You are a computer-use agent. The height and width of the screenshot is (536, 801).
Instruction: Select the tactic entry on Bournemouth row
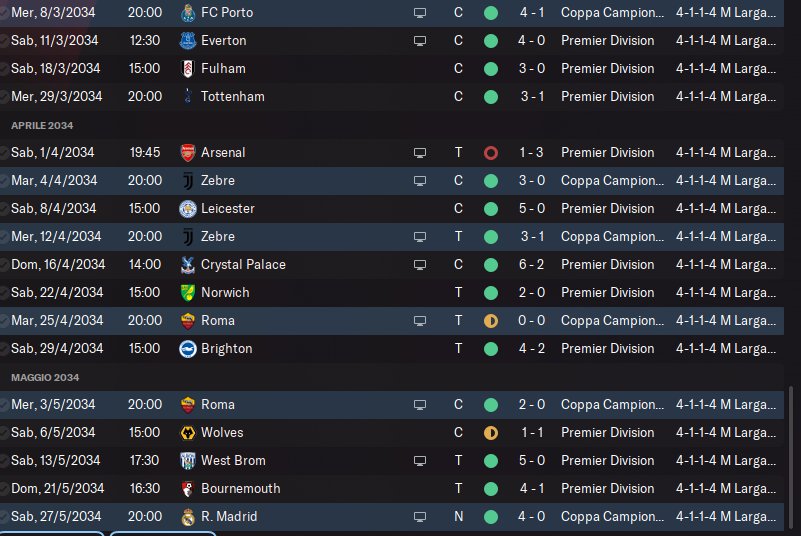(x=725, y=489)
